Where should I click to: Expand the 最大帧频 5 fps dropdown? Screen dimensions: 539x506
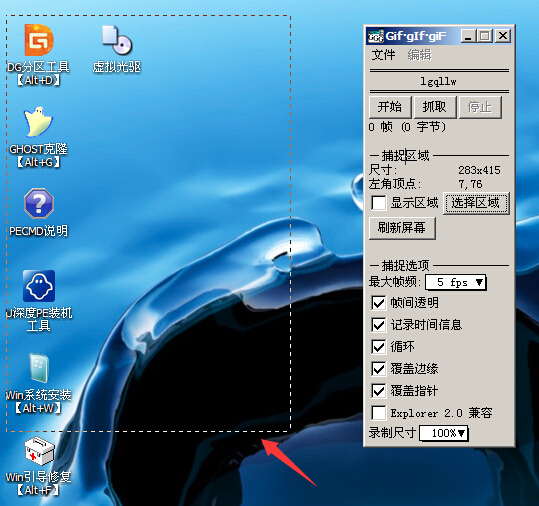(x=456, y=283)
